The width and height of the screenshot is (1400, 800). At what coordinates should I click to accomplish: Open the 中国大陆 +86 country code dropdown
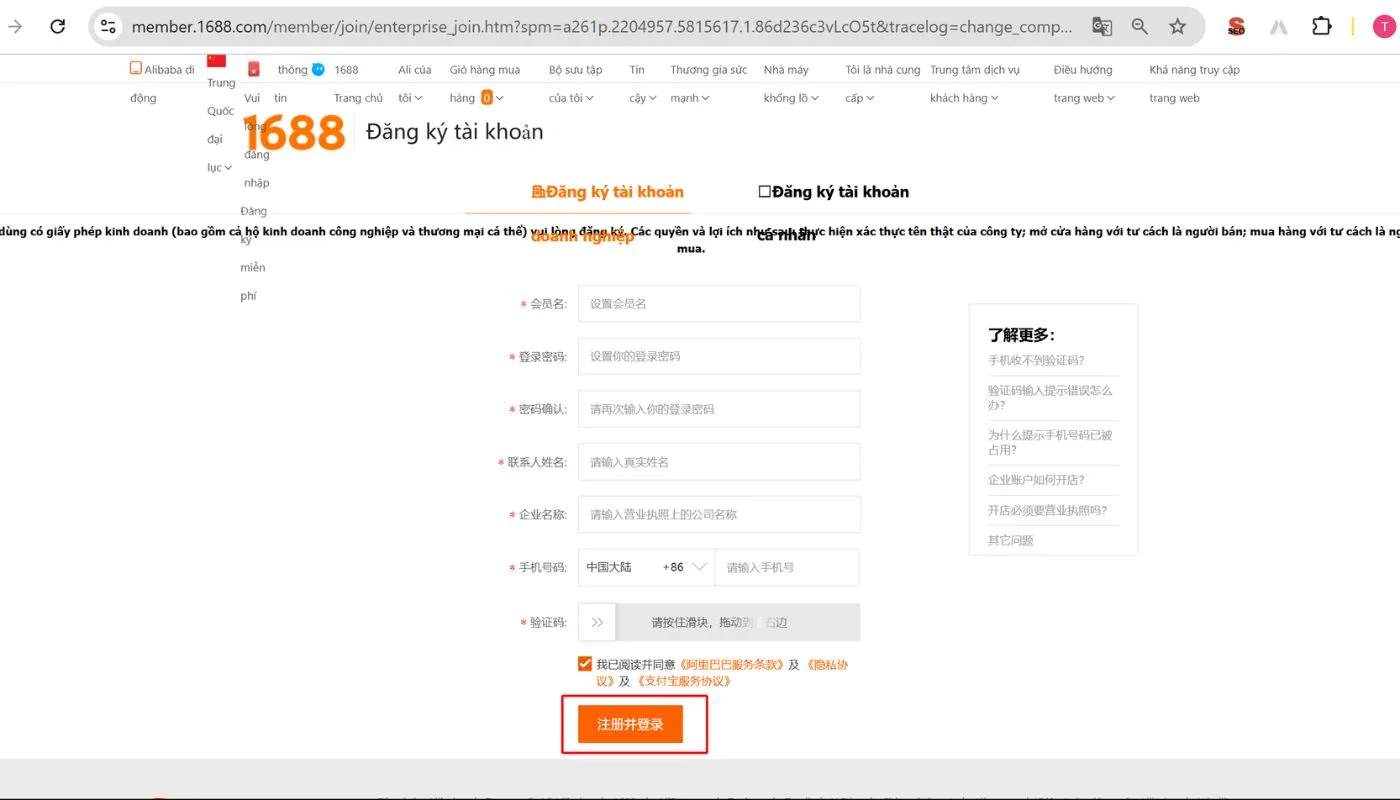(646, 567)
